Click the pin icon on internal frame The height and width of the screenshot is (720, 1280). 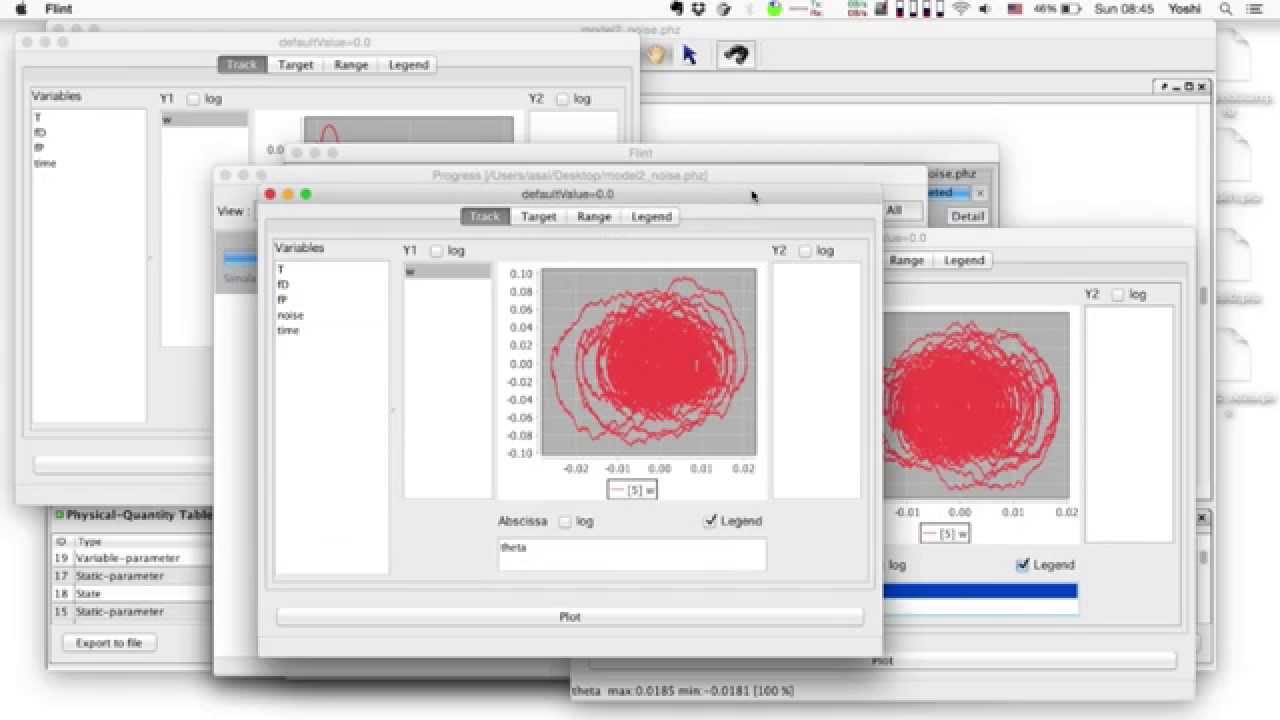point(1164,87)
